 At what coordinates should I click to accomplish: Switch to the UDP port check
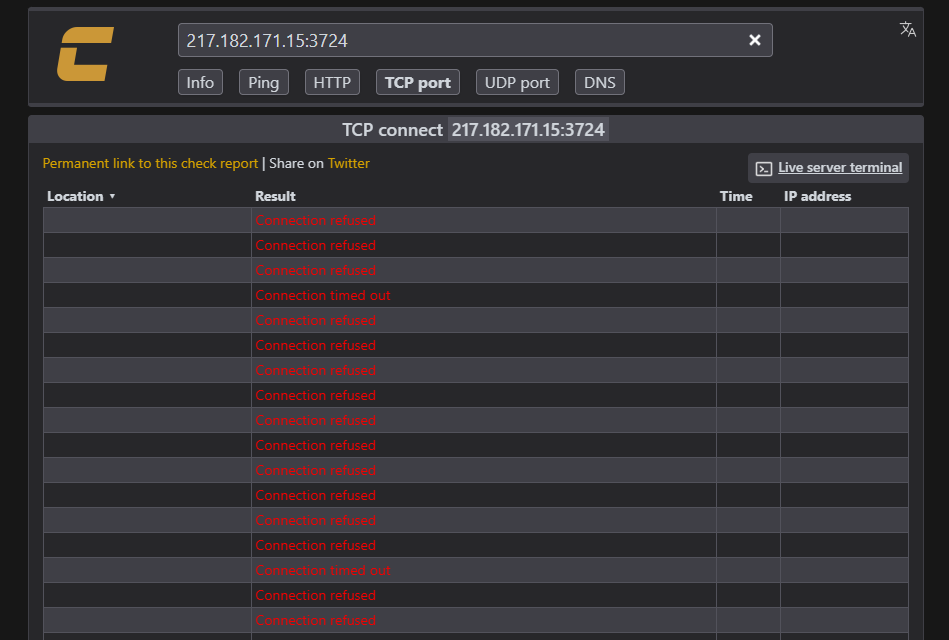point(517,82)
